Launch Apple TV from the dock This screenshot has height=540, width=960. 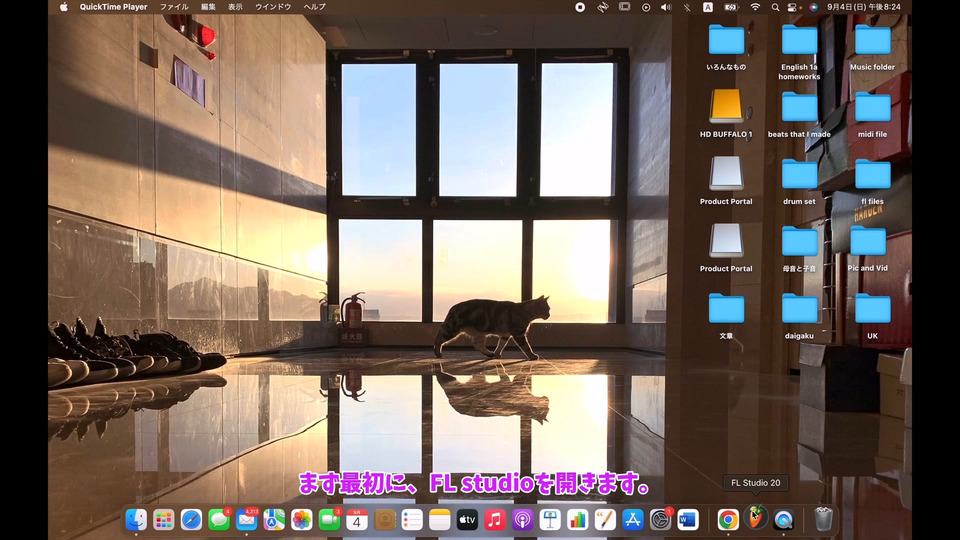tap(467, 520)
